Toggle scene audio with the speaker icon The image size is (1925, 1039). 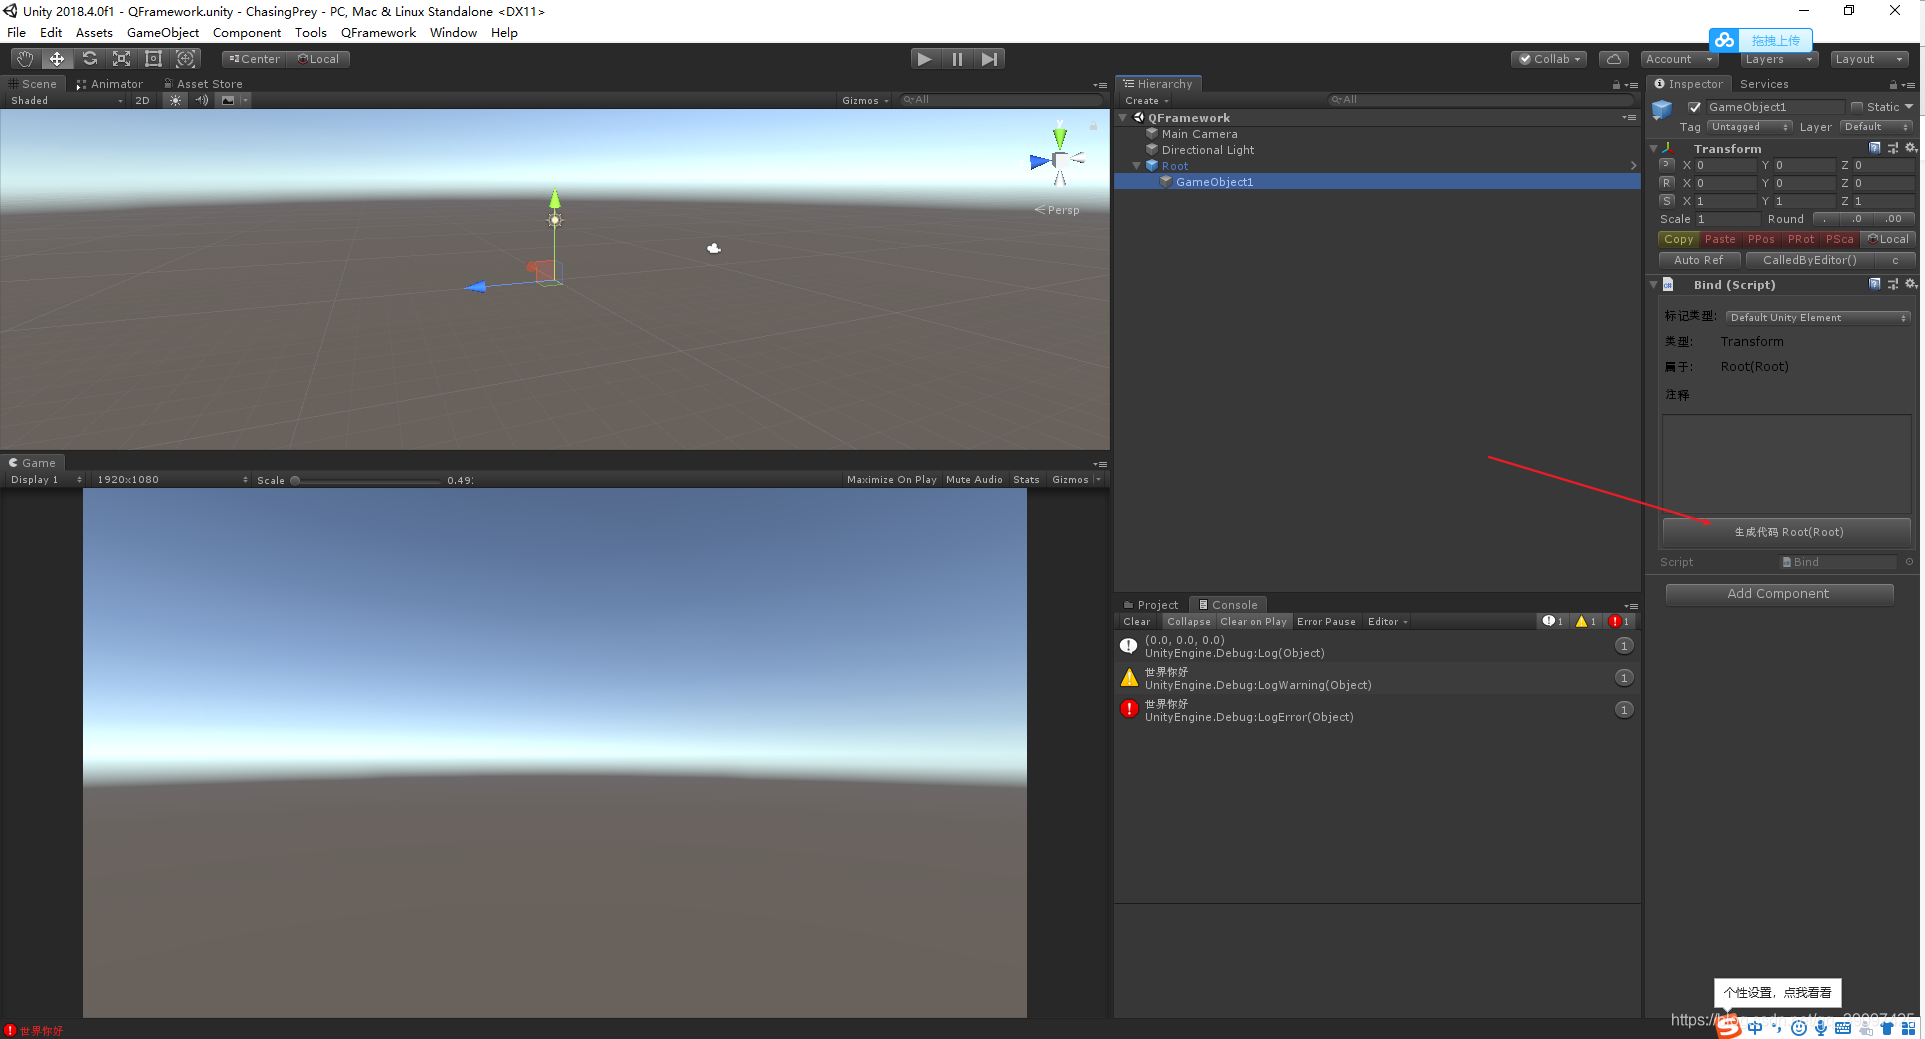[x=201, y=100]
